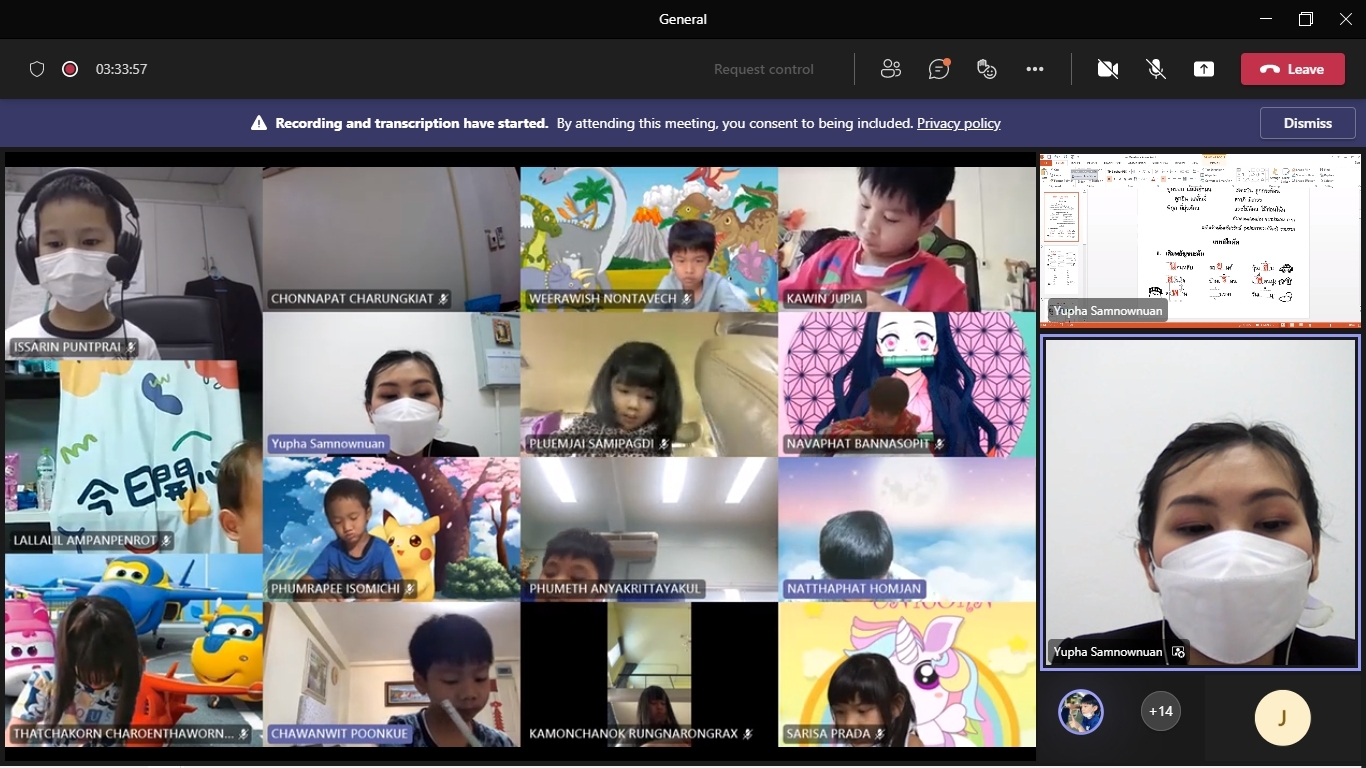Select Kawin Jupia's video tile

point(906,238)
